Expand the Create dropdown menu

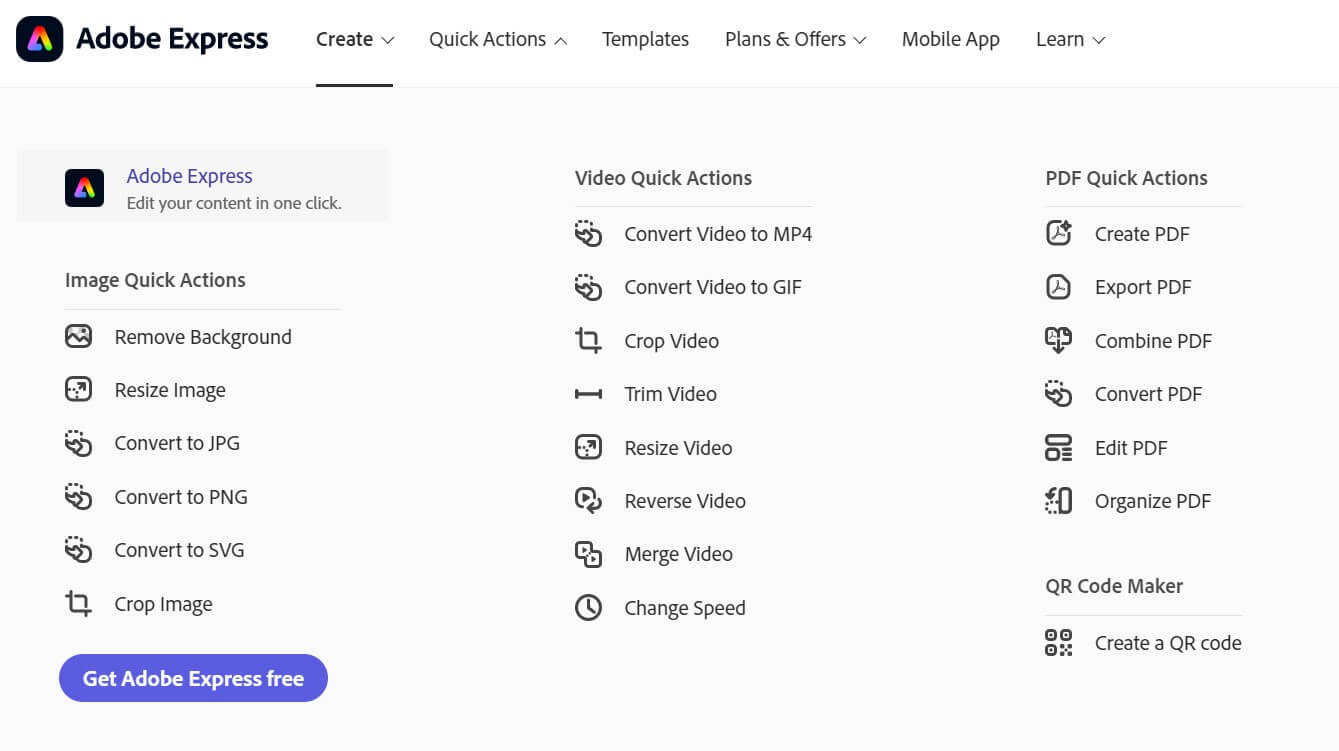point(354,40)
